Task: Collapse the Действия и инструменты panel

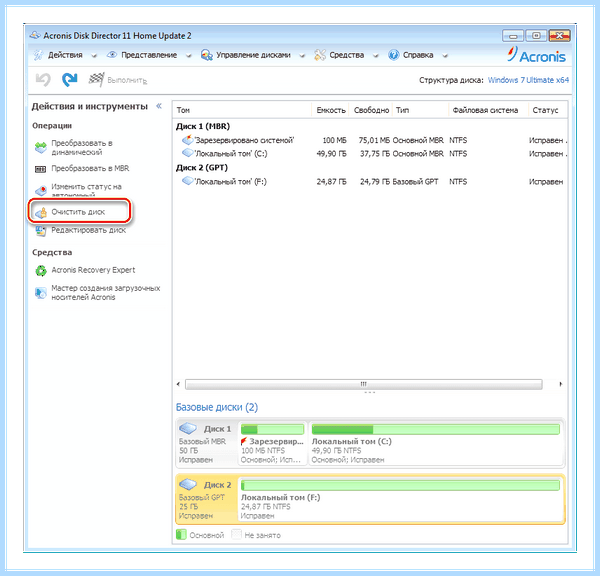Action: 159,106
